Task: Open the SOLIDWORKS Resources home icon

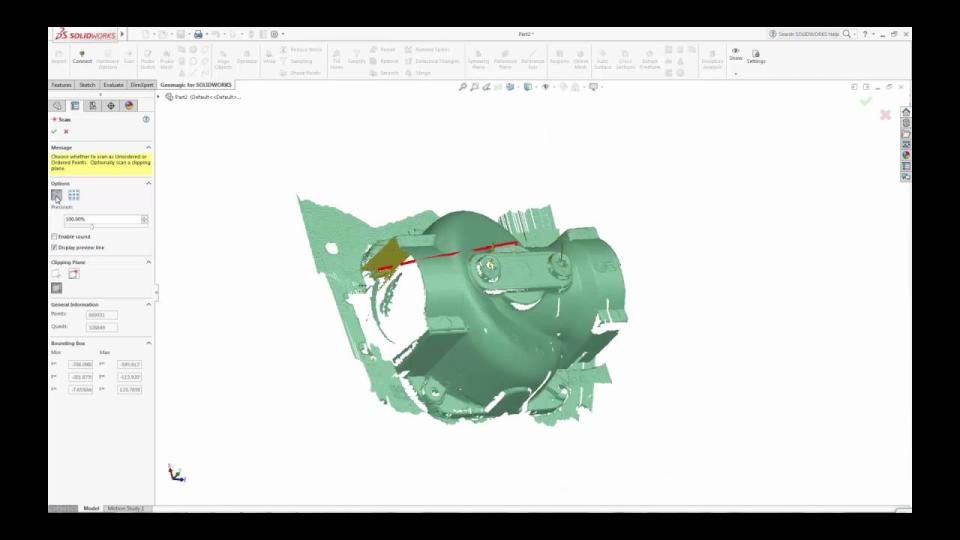Action: (906, 112)
